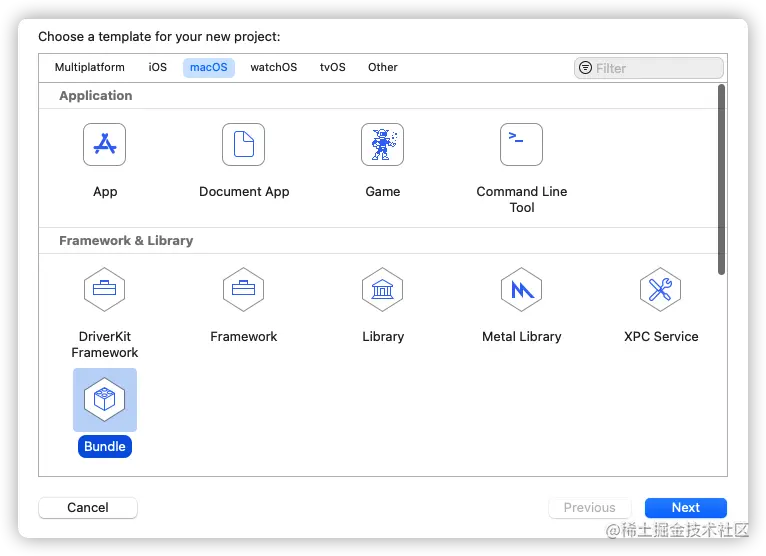
Task: Click the Next button
Action: tap(685, 508)
